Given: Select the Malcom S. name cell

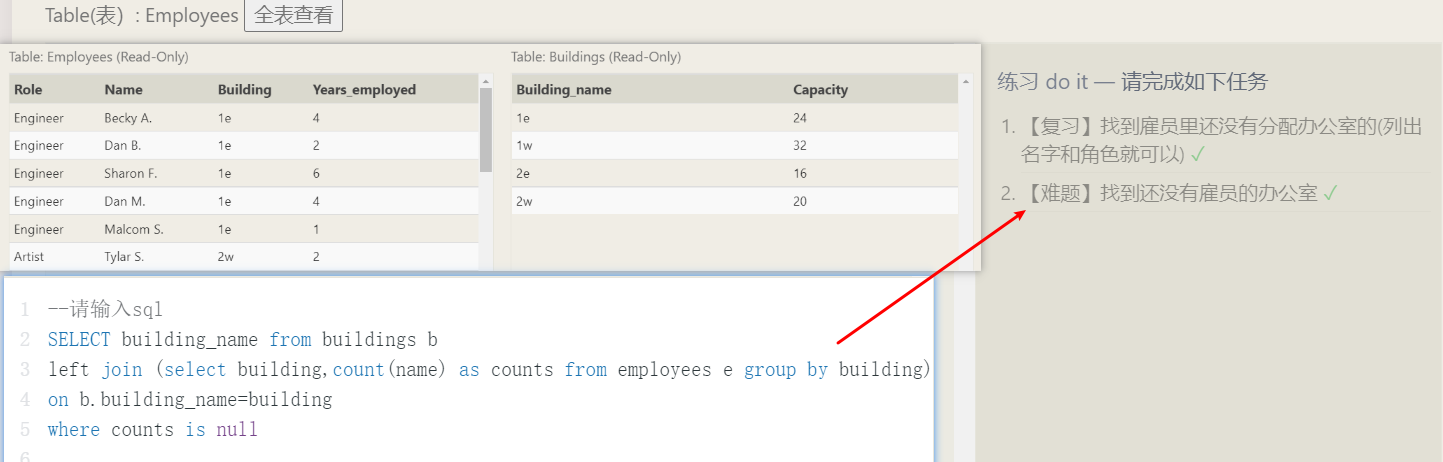Looking at the screenshot, I should pos(134,230).
